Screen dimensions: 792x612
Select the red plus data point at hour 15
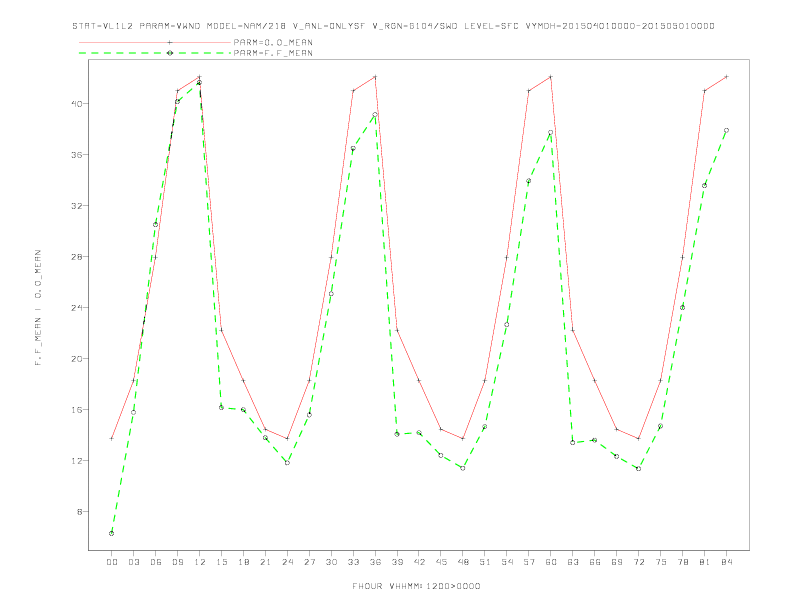point(221,330)
